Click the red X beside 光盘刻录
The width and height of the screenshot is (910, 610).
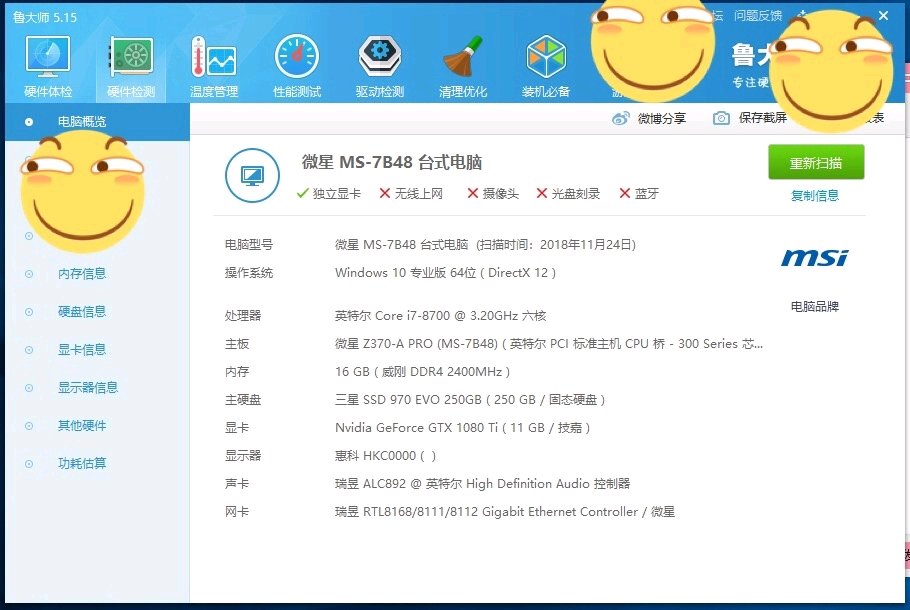point(541,193)
